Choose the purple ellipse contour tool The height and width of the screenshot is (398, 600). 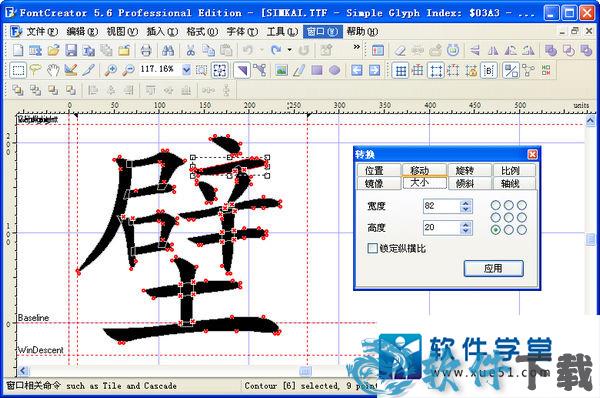(334, 70)
